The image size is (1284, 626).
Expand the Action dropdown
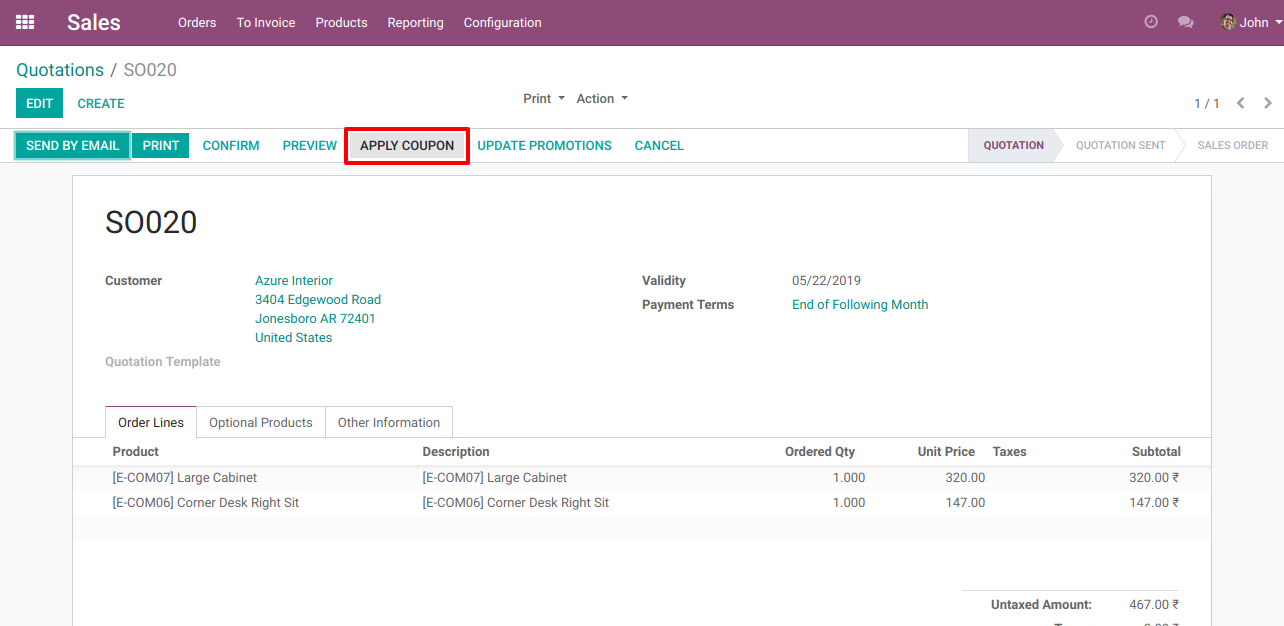click(602, 99)
